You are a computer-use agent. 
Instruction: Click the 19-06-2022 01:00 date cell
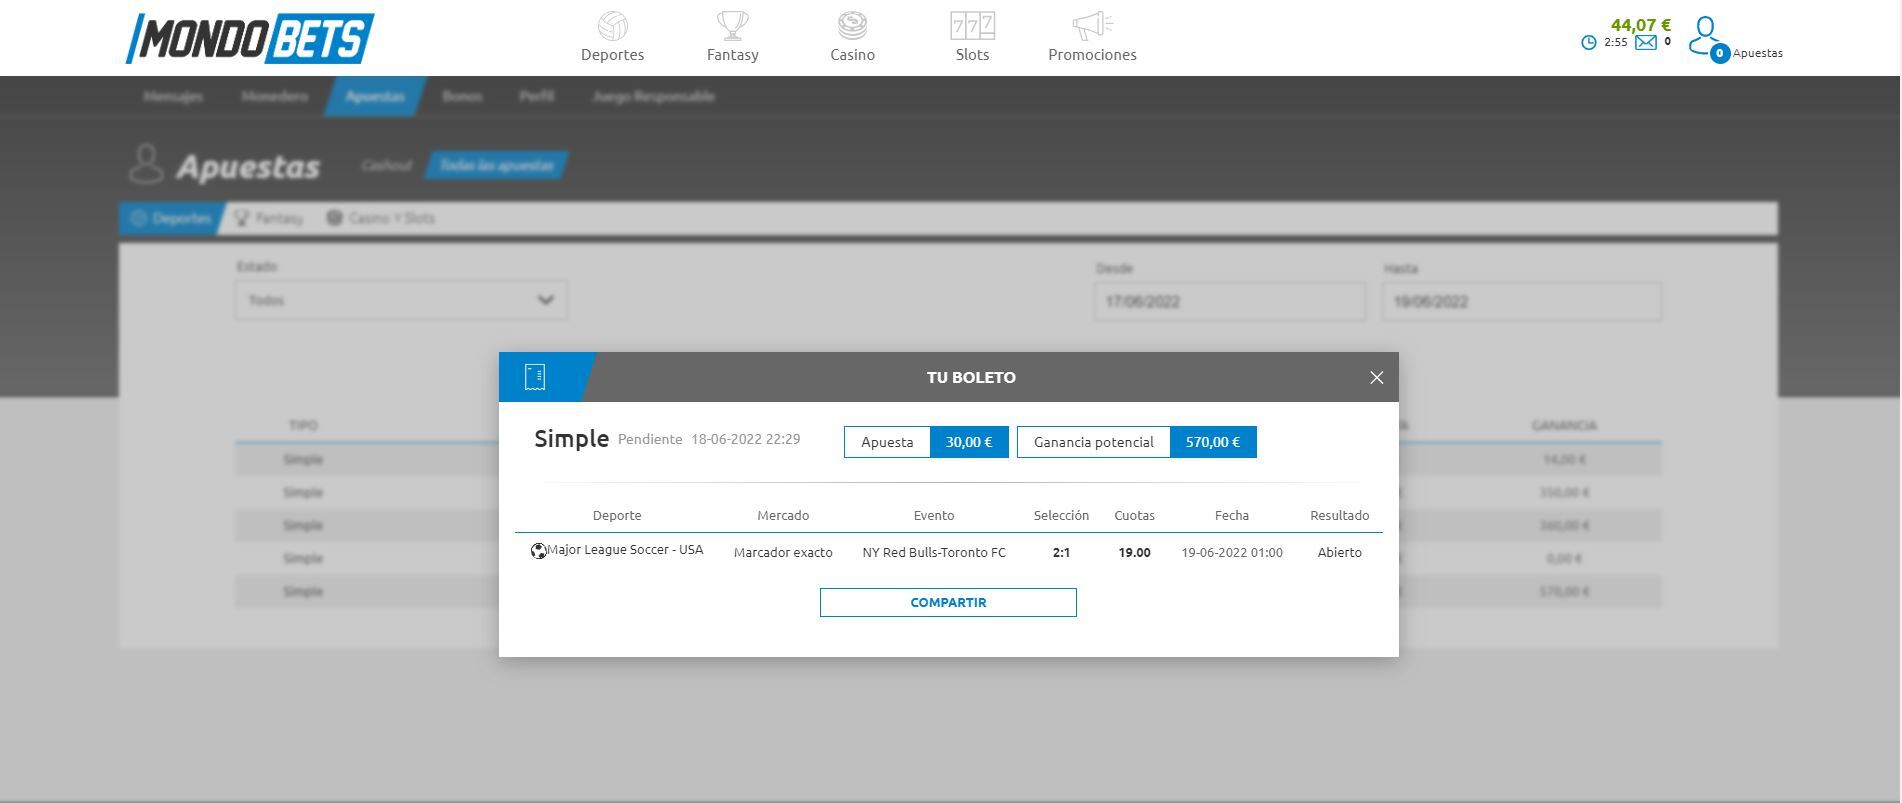pos(1232,552)
